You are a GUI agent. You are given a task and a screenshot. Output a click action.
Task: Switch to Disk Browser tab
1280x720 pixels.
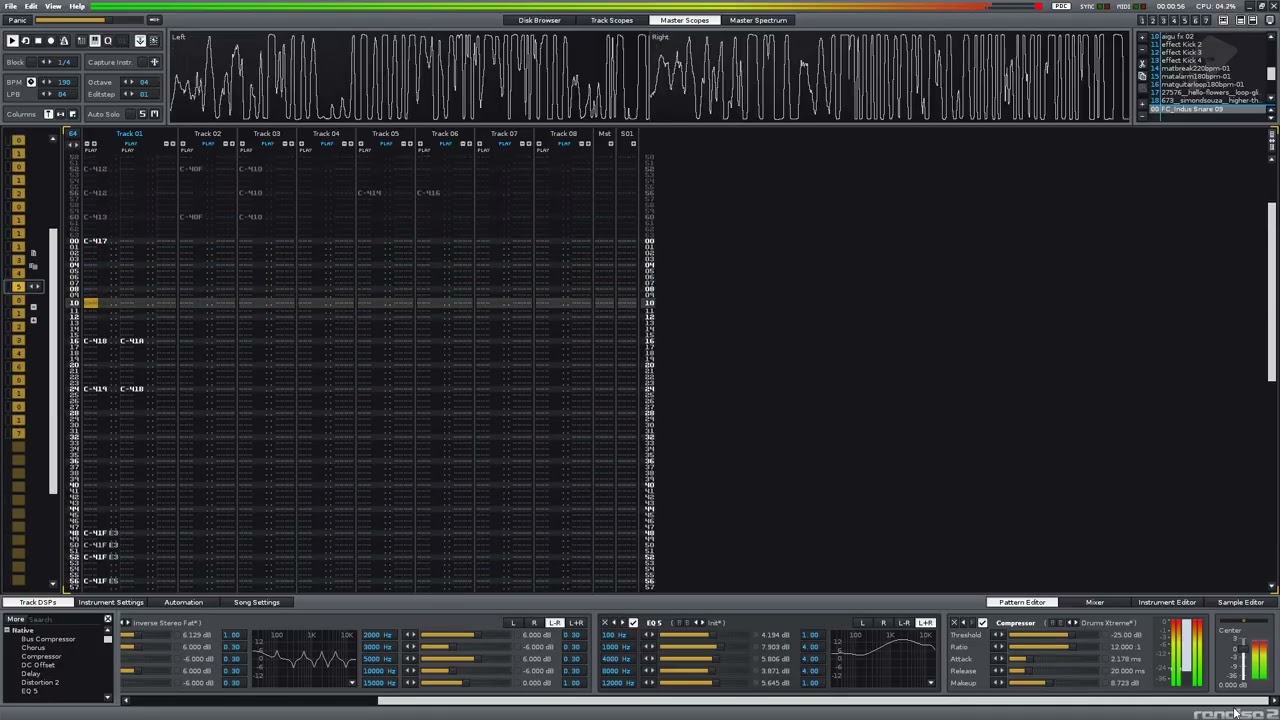(539, 20)
